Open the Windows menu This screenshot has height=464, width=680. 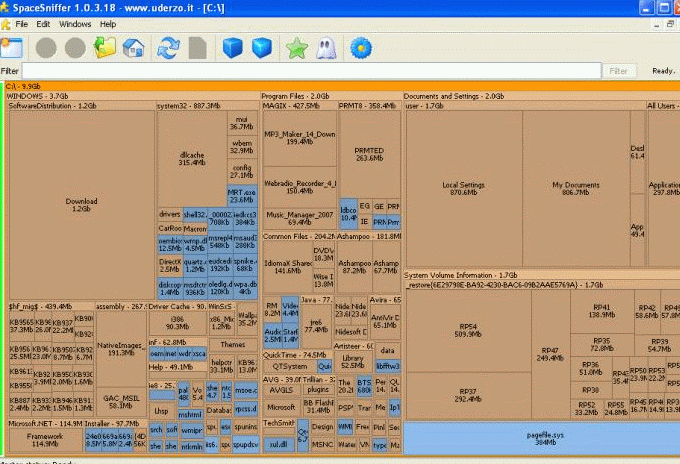pos(74,23)
